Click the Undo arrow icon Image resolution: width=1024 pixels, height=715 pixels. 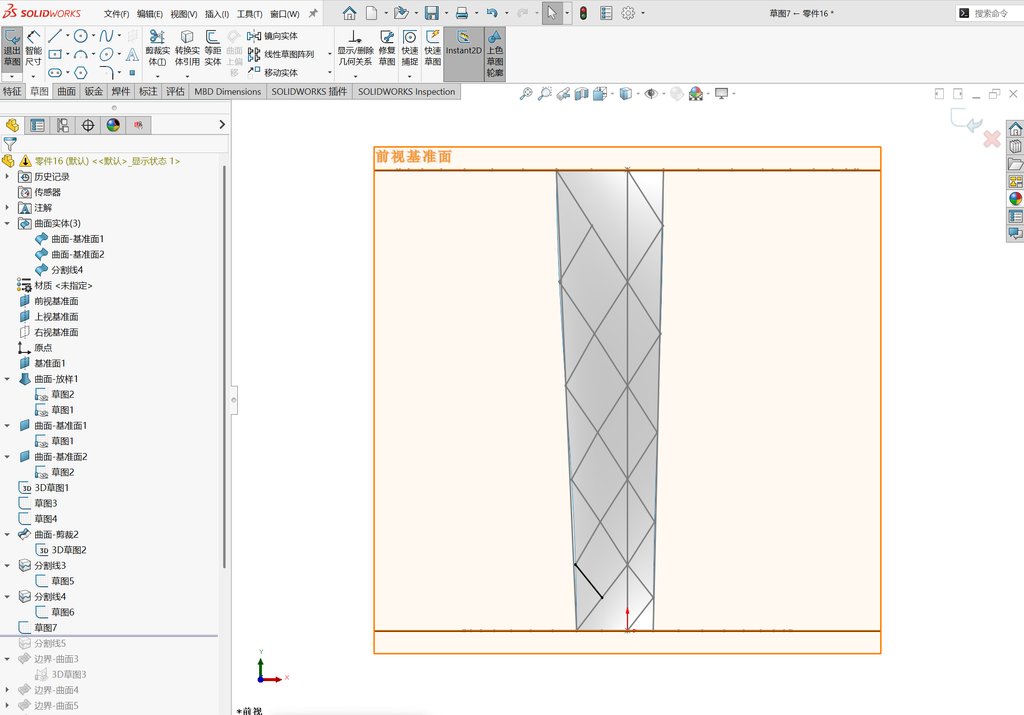coord(492,13)
